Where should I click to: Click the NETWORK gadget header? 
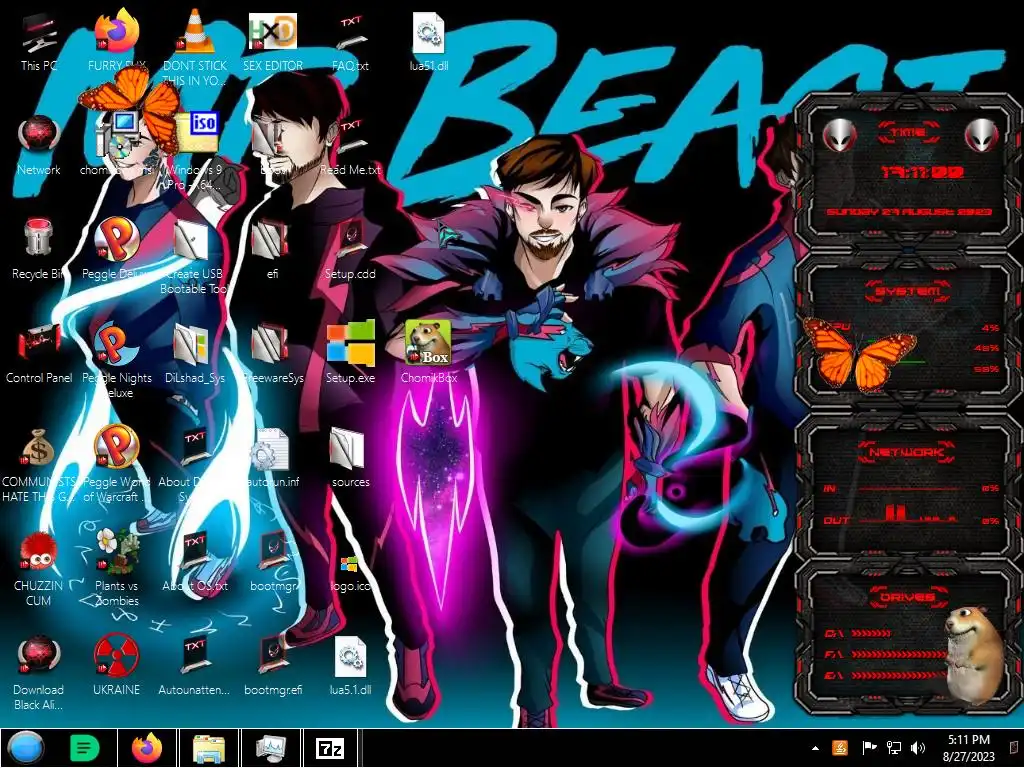908,452
